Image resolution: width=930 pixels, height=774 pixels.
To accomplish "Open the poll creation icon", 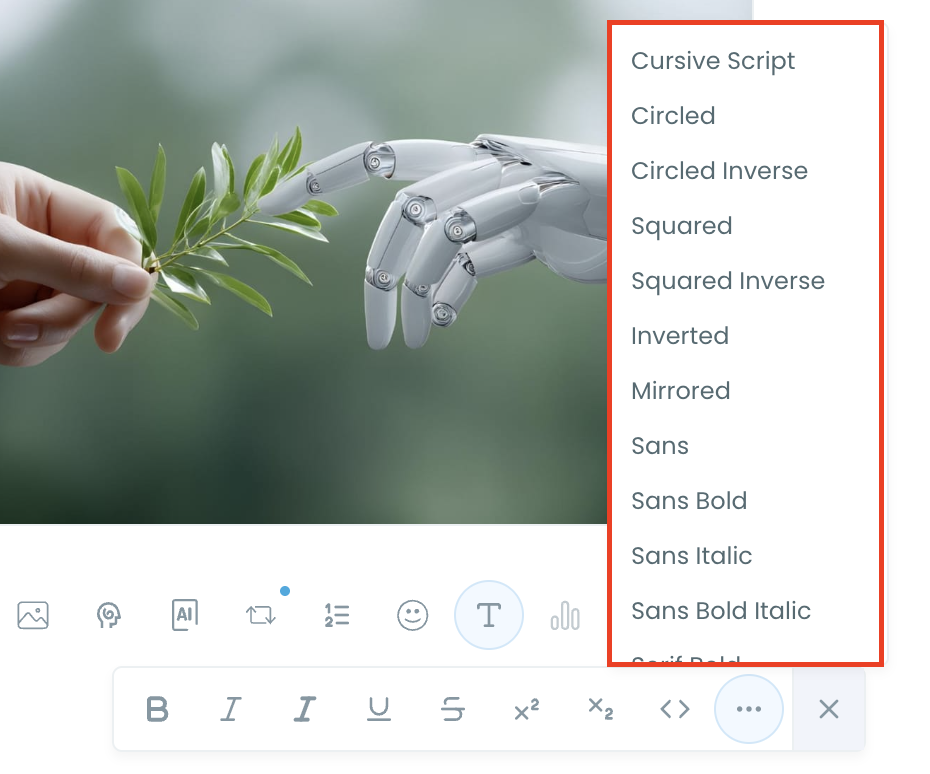I will pyautogui.click(x=565, y=616).
